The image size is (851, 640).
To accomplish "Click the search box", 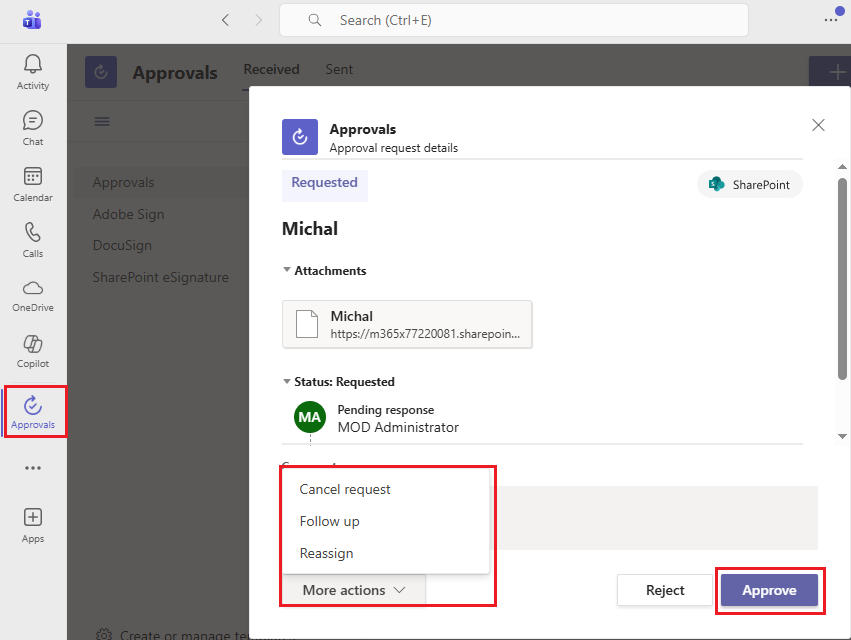I will click(x=513, y=20).
